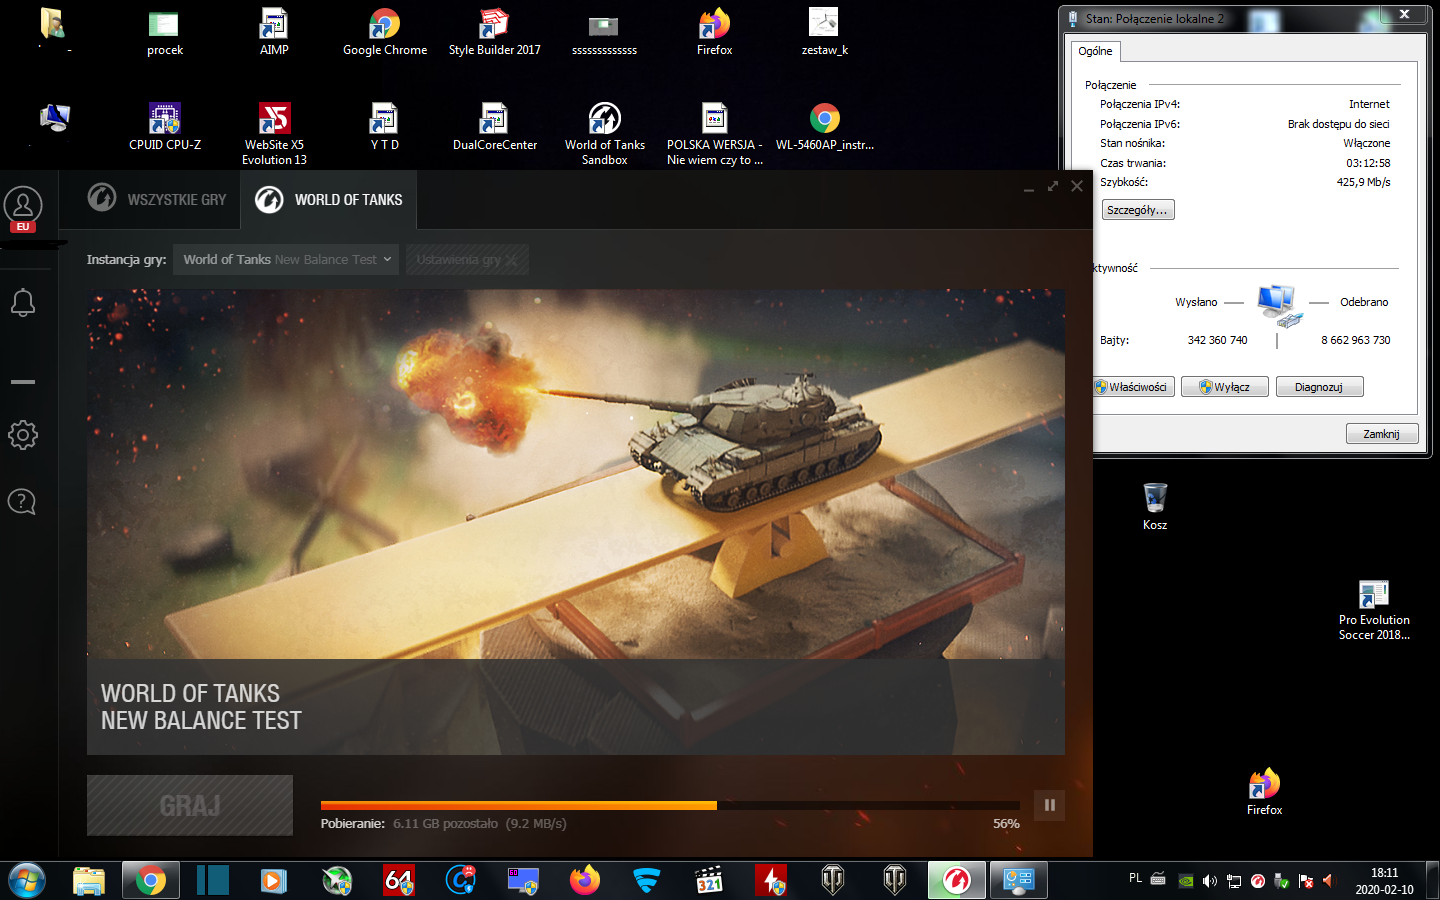Open launcher settings gear icon
Image resolution: width=1440 pixels, height=900 pixels.
(x=23, y=434)
